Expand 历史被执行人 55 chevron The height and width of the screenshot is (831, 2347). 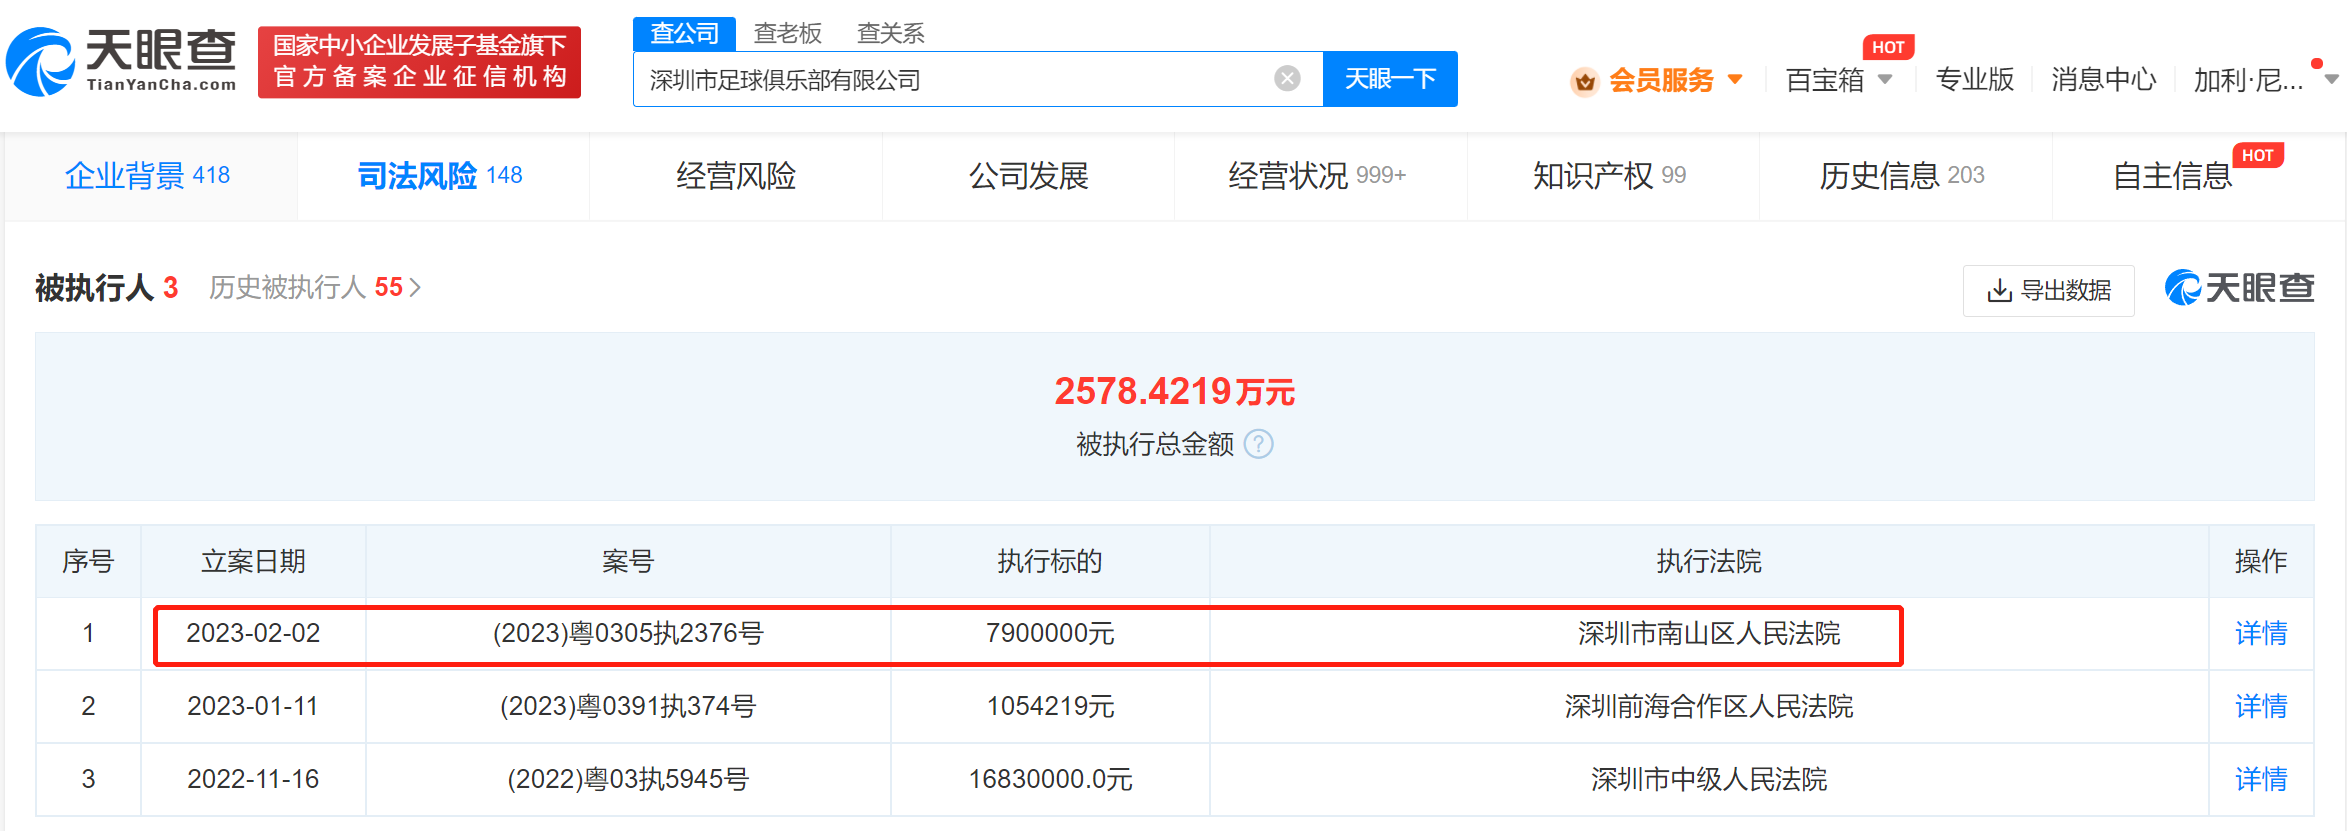415,288
